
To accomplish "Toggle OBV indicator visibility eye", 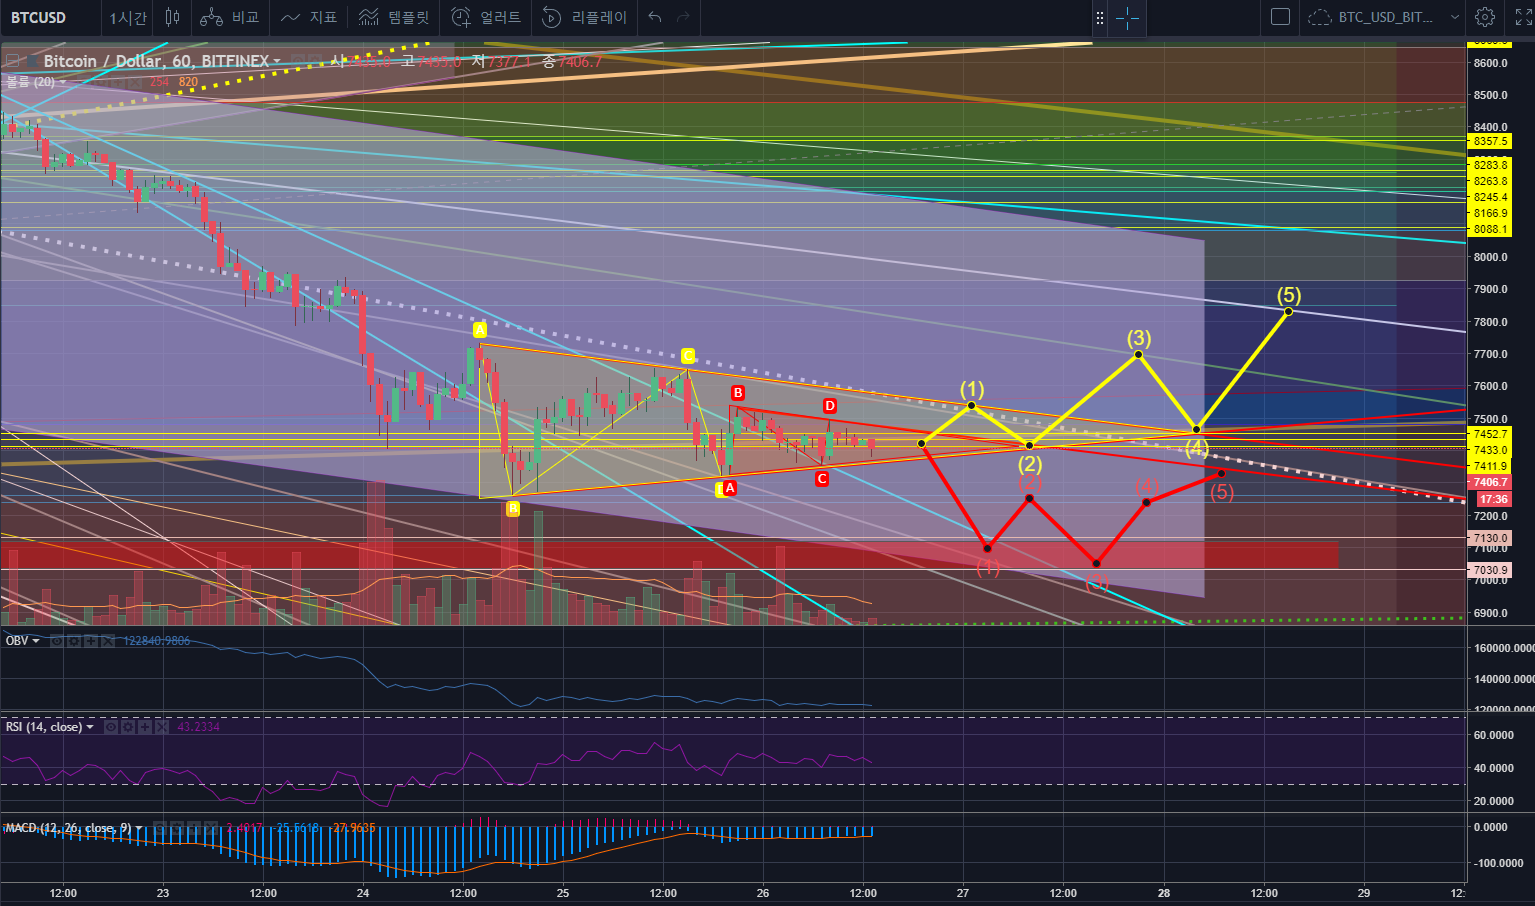I will tap(56, 641).
